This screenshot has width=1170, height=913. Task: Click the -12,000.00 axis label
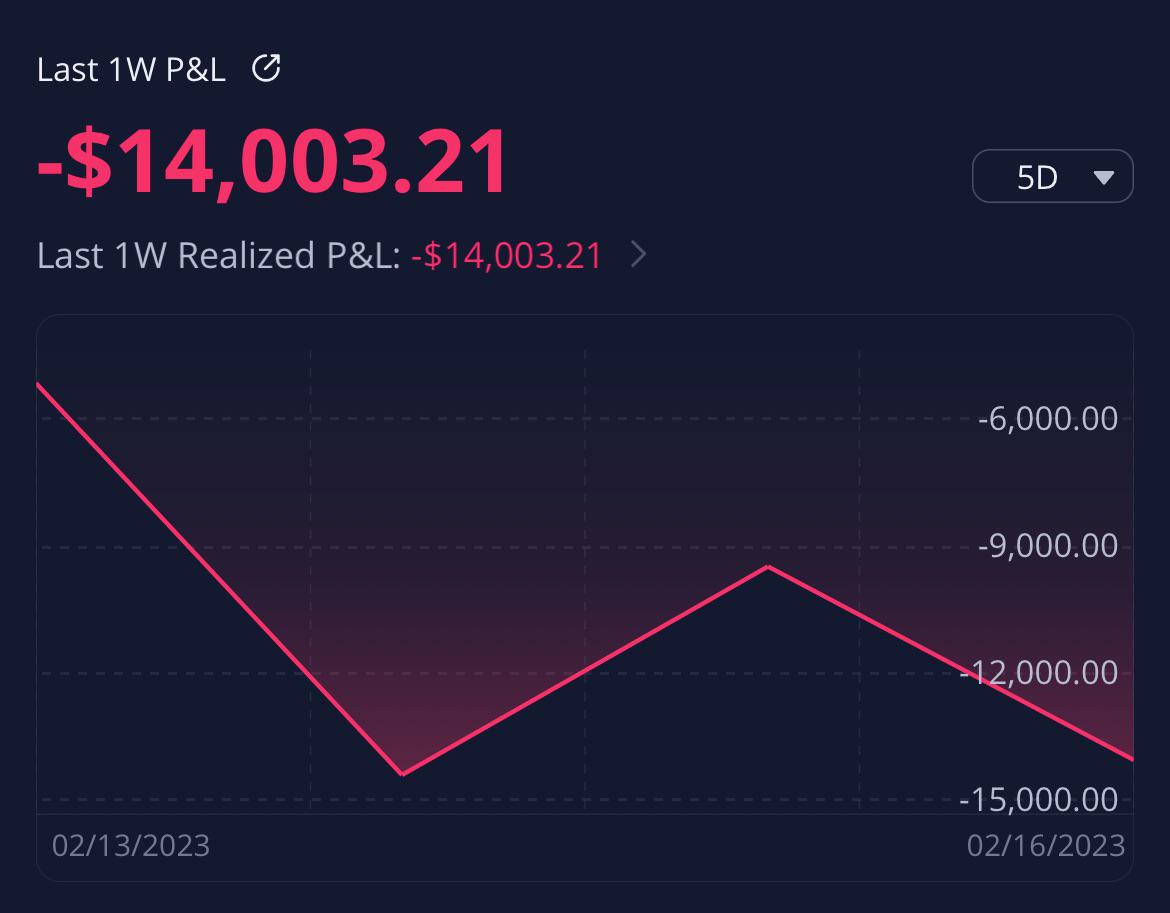(1038, 672)
